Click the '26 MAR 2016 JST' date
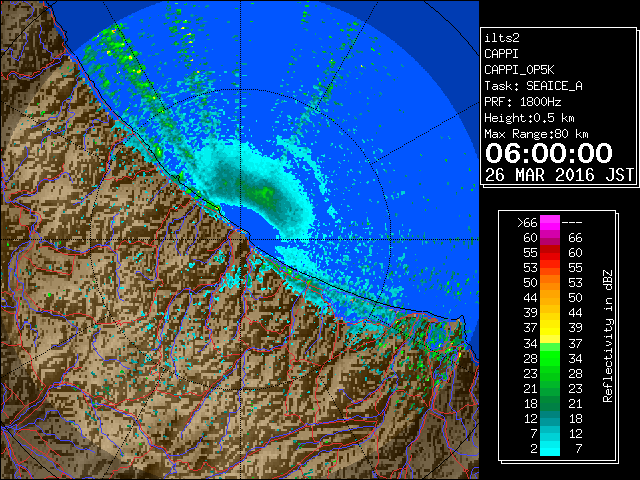 559,175
